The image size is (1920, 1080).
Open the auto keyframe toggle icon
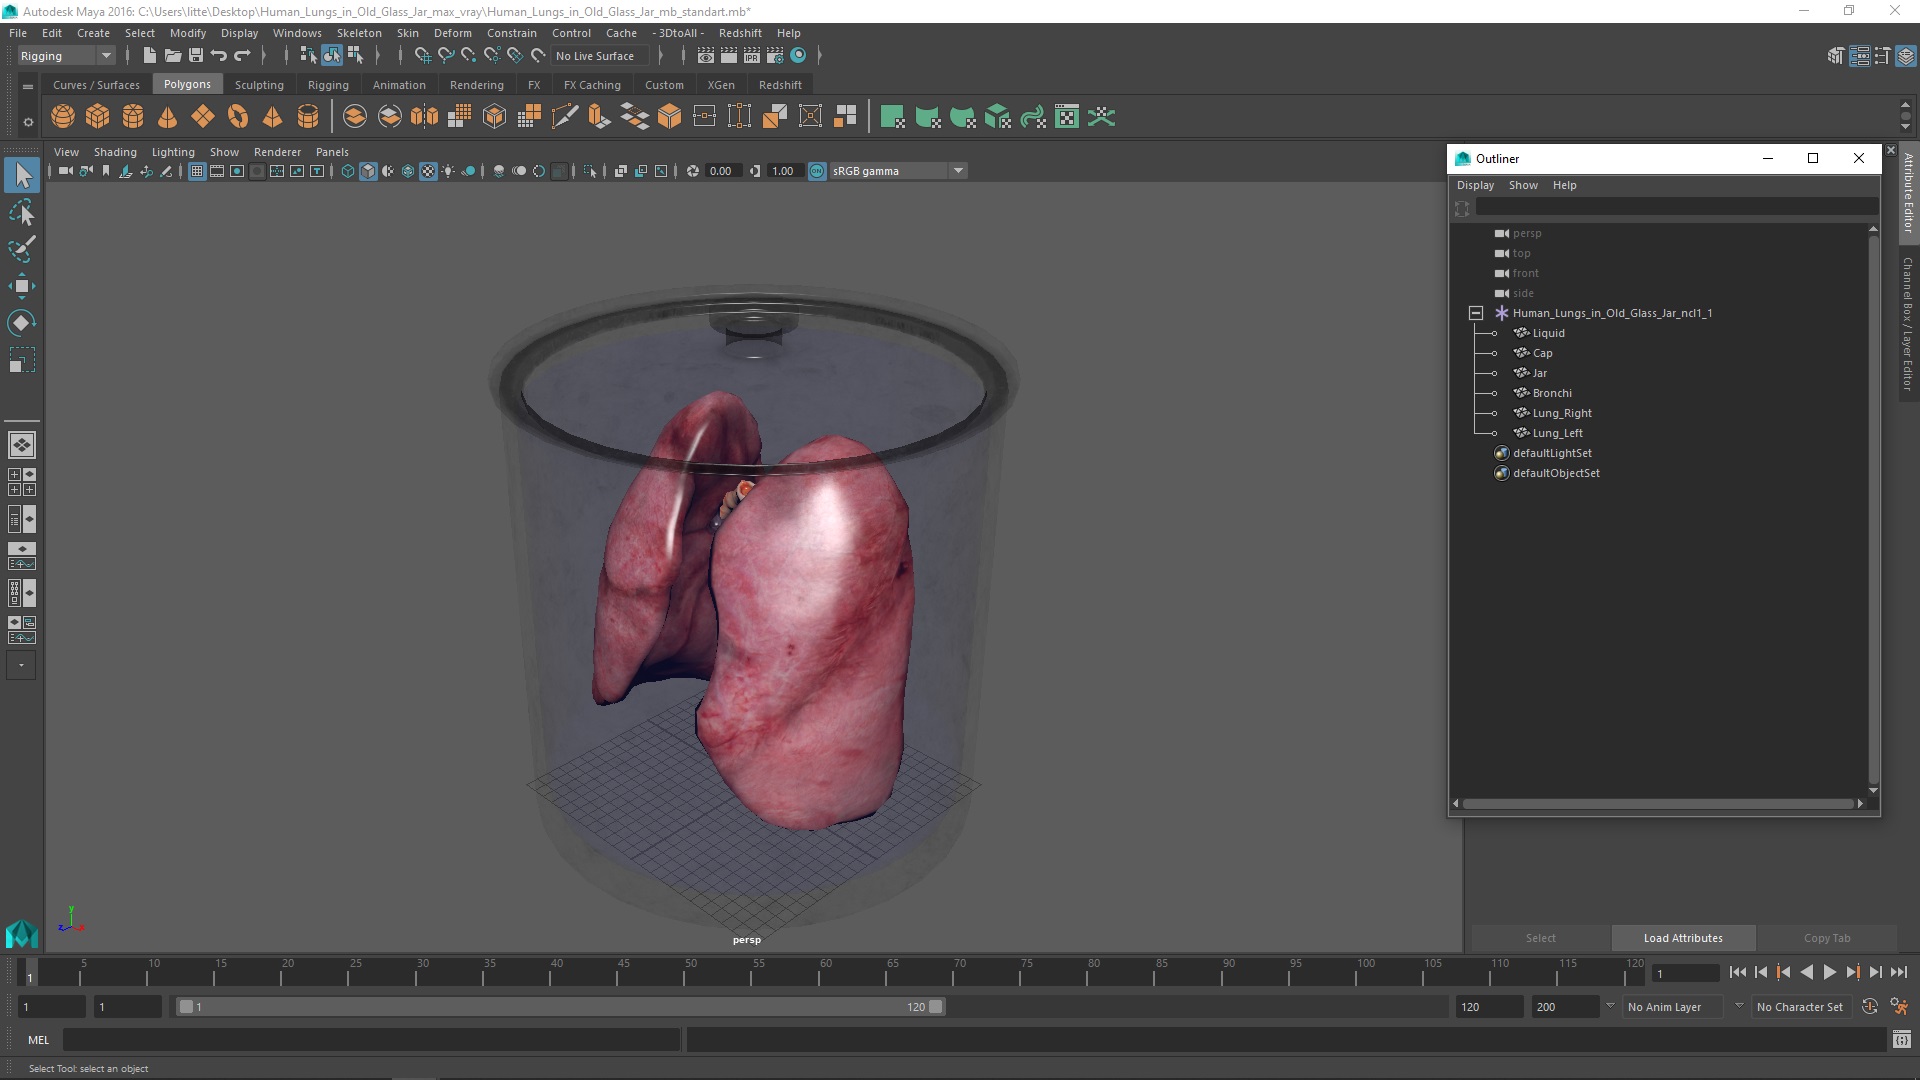[x=1870, y=1007]
